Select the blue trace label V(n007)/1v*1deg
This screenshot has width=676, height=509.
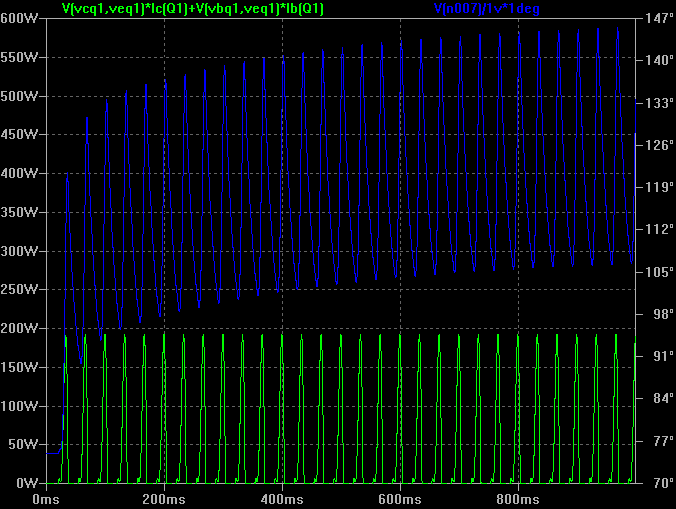(487, 8)
